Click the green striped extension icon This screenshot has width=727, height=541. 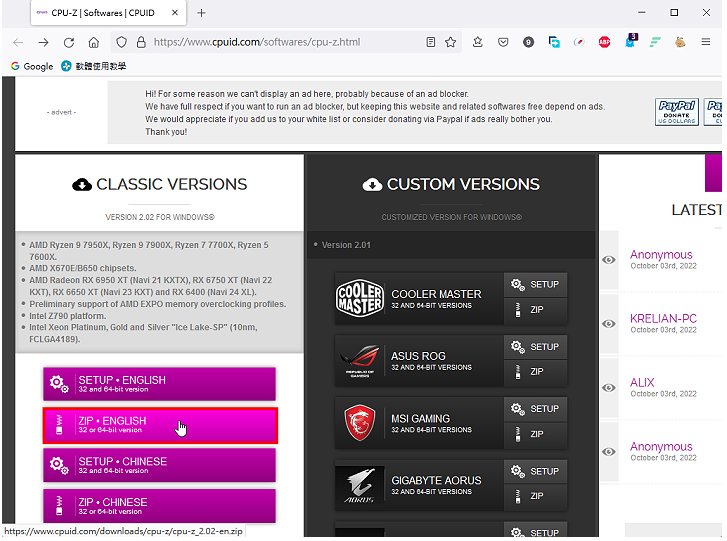click(x=655, y=42)
